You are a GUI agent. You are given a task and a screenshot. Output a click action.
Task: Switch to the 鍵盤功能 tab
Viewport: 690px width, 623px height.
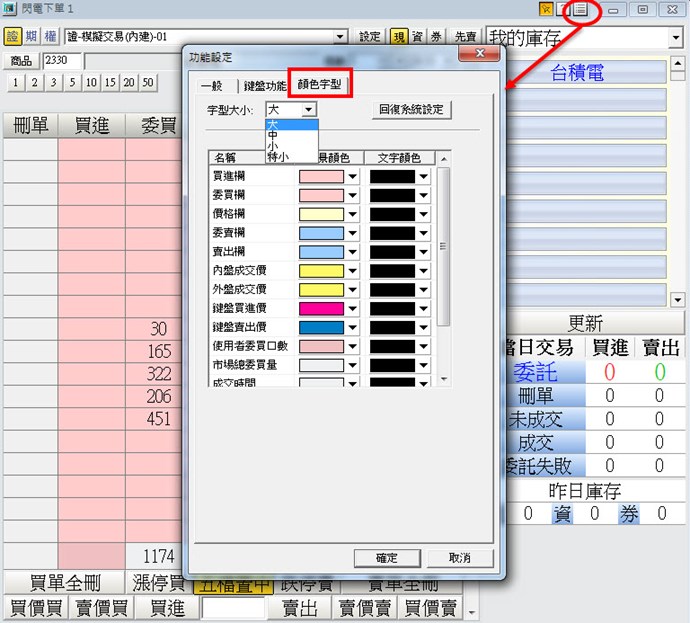(x=263, y=85)
